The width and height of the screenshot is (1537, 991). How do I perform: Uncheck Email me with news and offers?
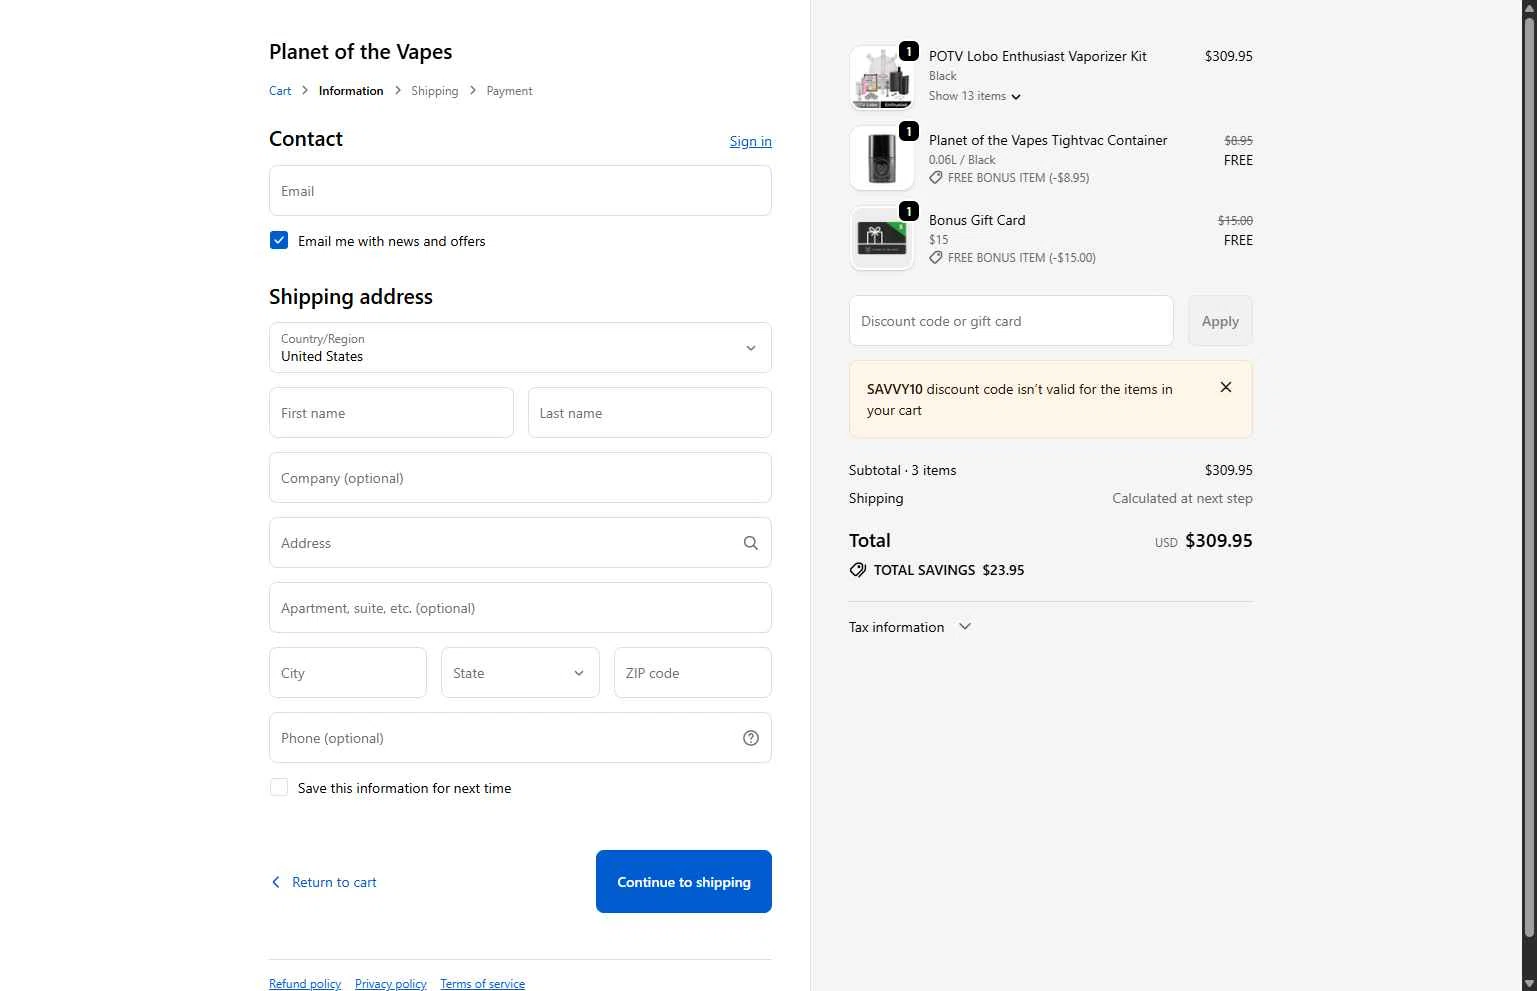(x=279, y=241)
